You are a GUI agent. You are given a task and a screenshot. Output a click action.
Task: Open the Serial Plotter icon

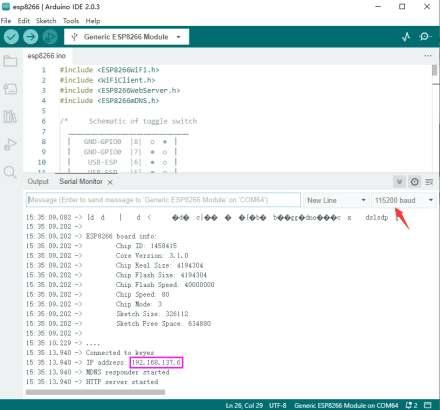(406, 37)
